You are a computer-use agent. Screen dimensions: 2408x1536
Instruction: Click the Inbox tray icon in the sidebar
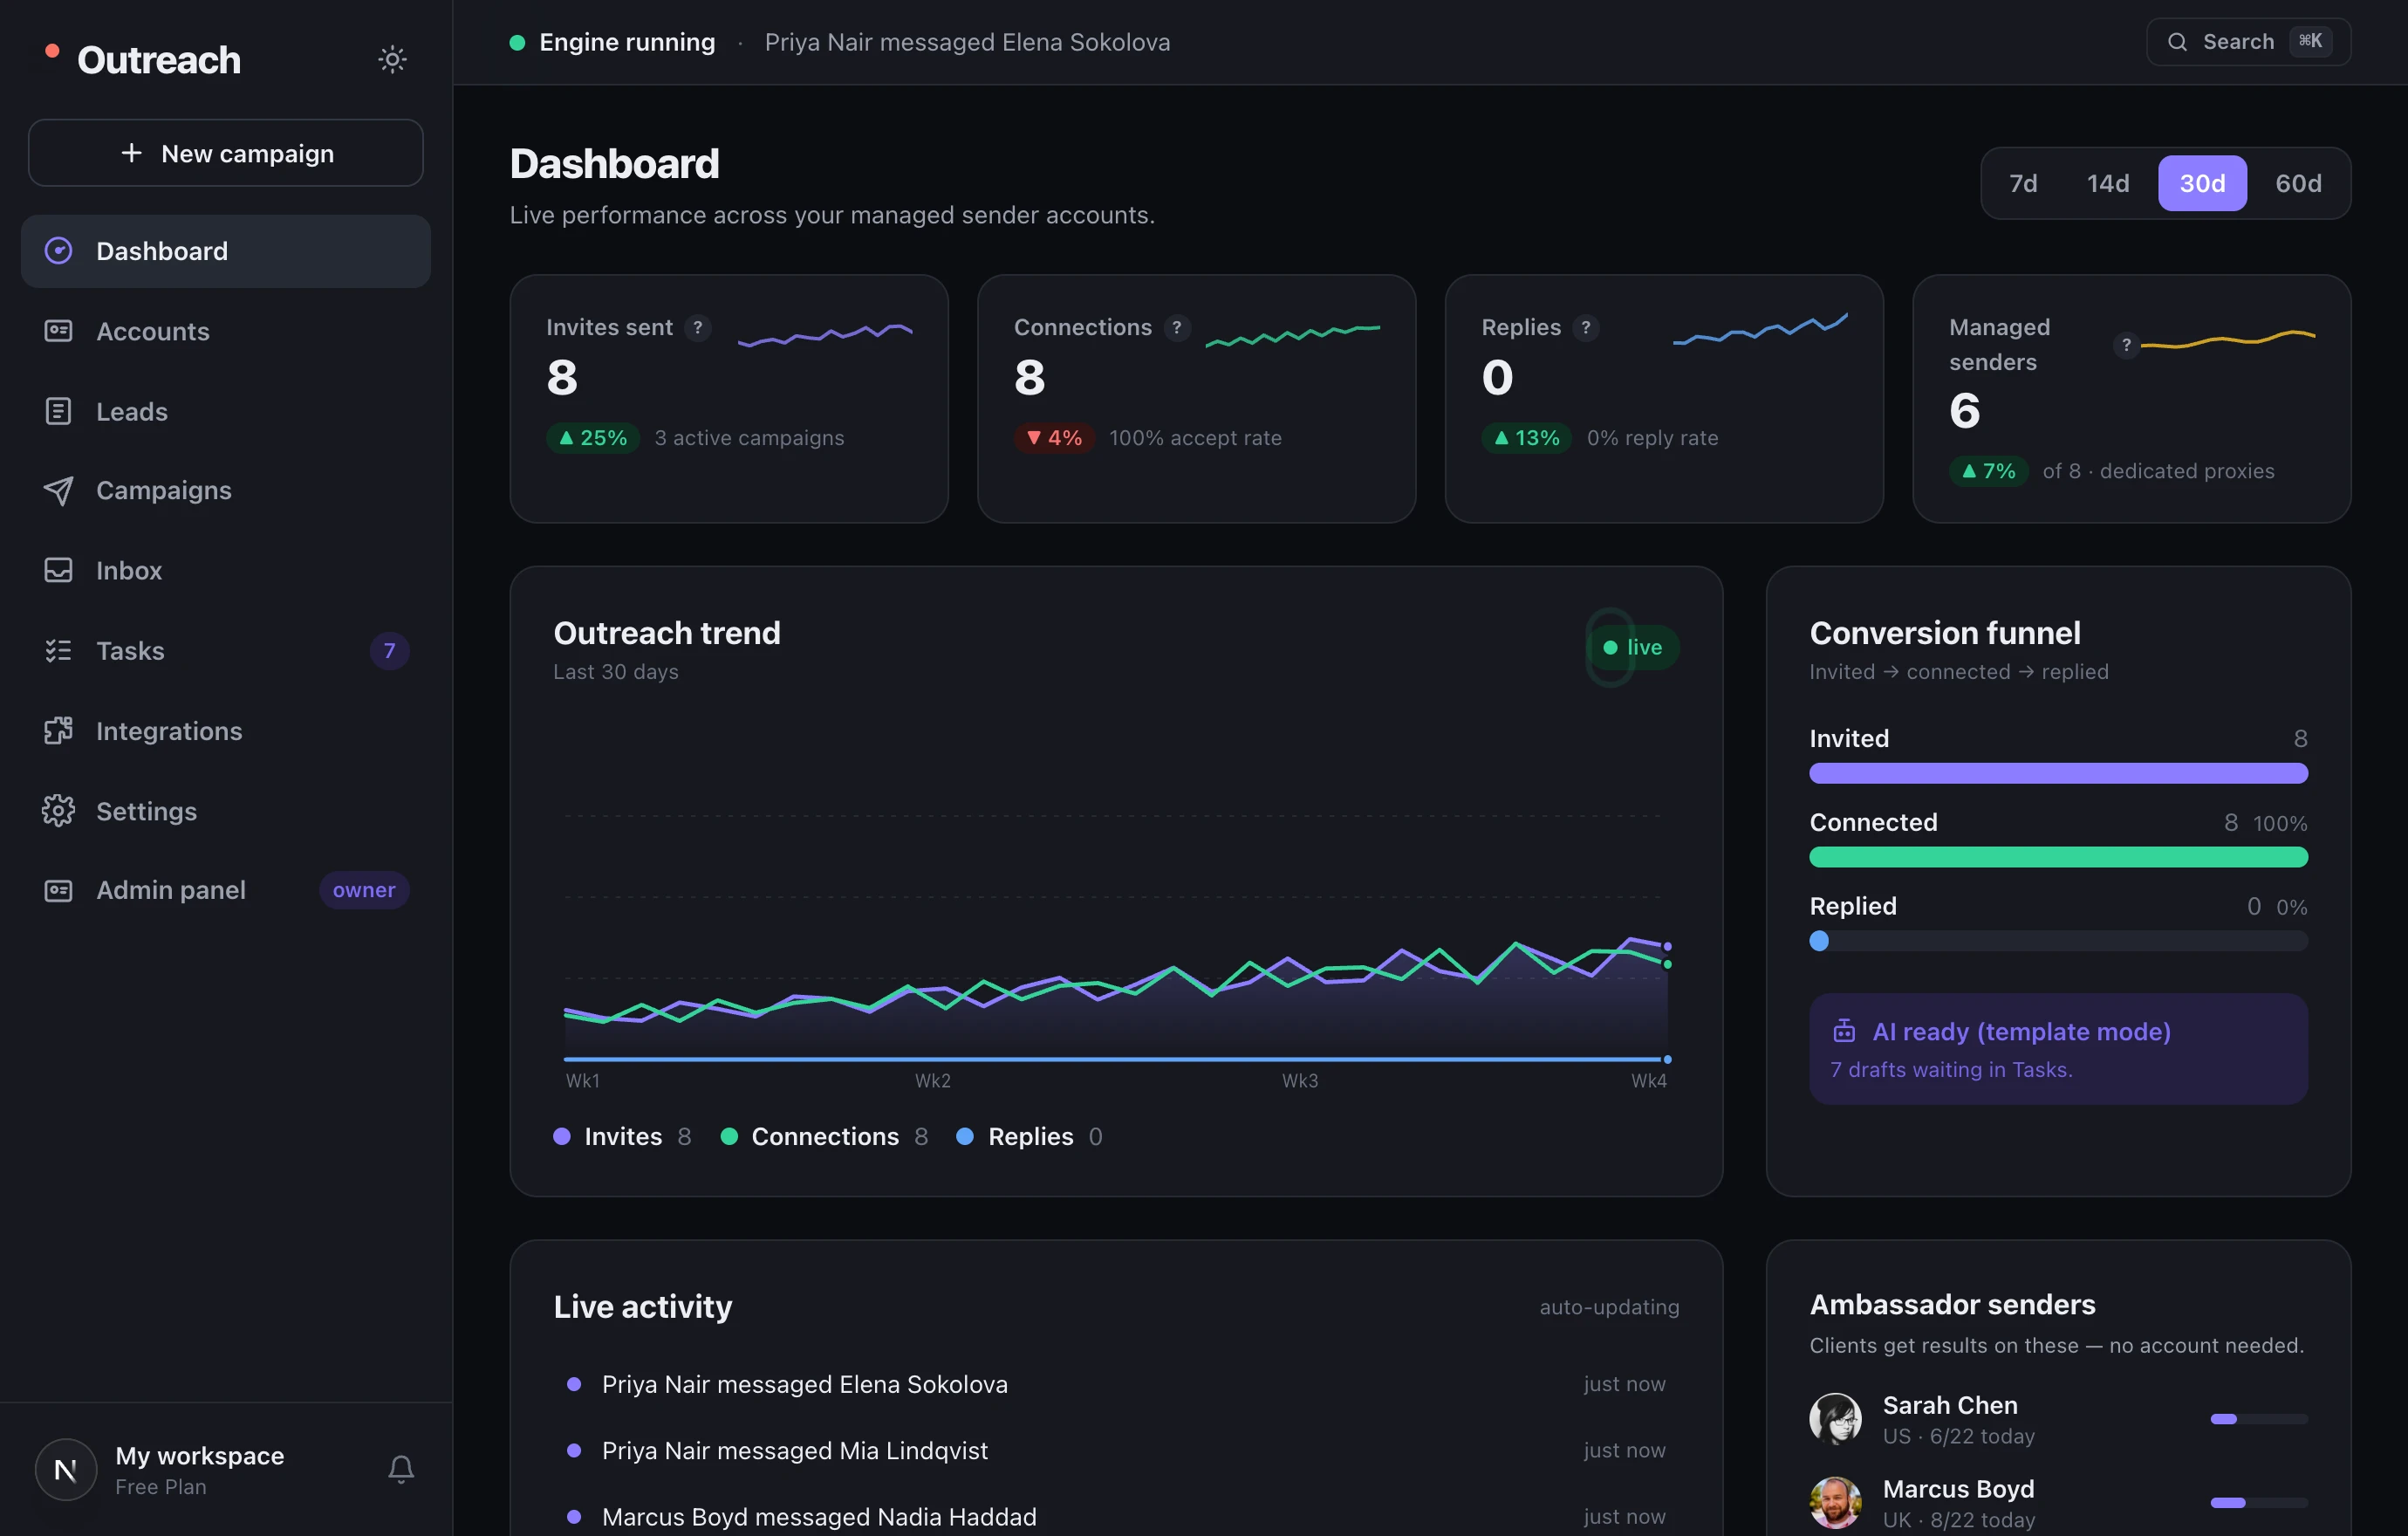58,570
